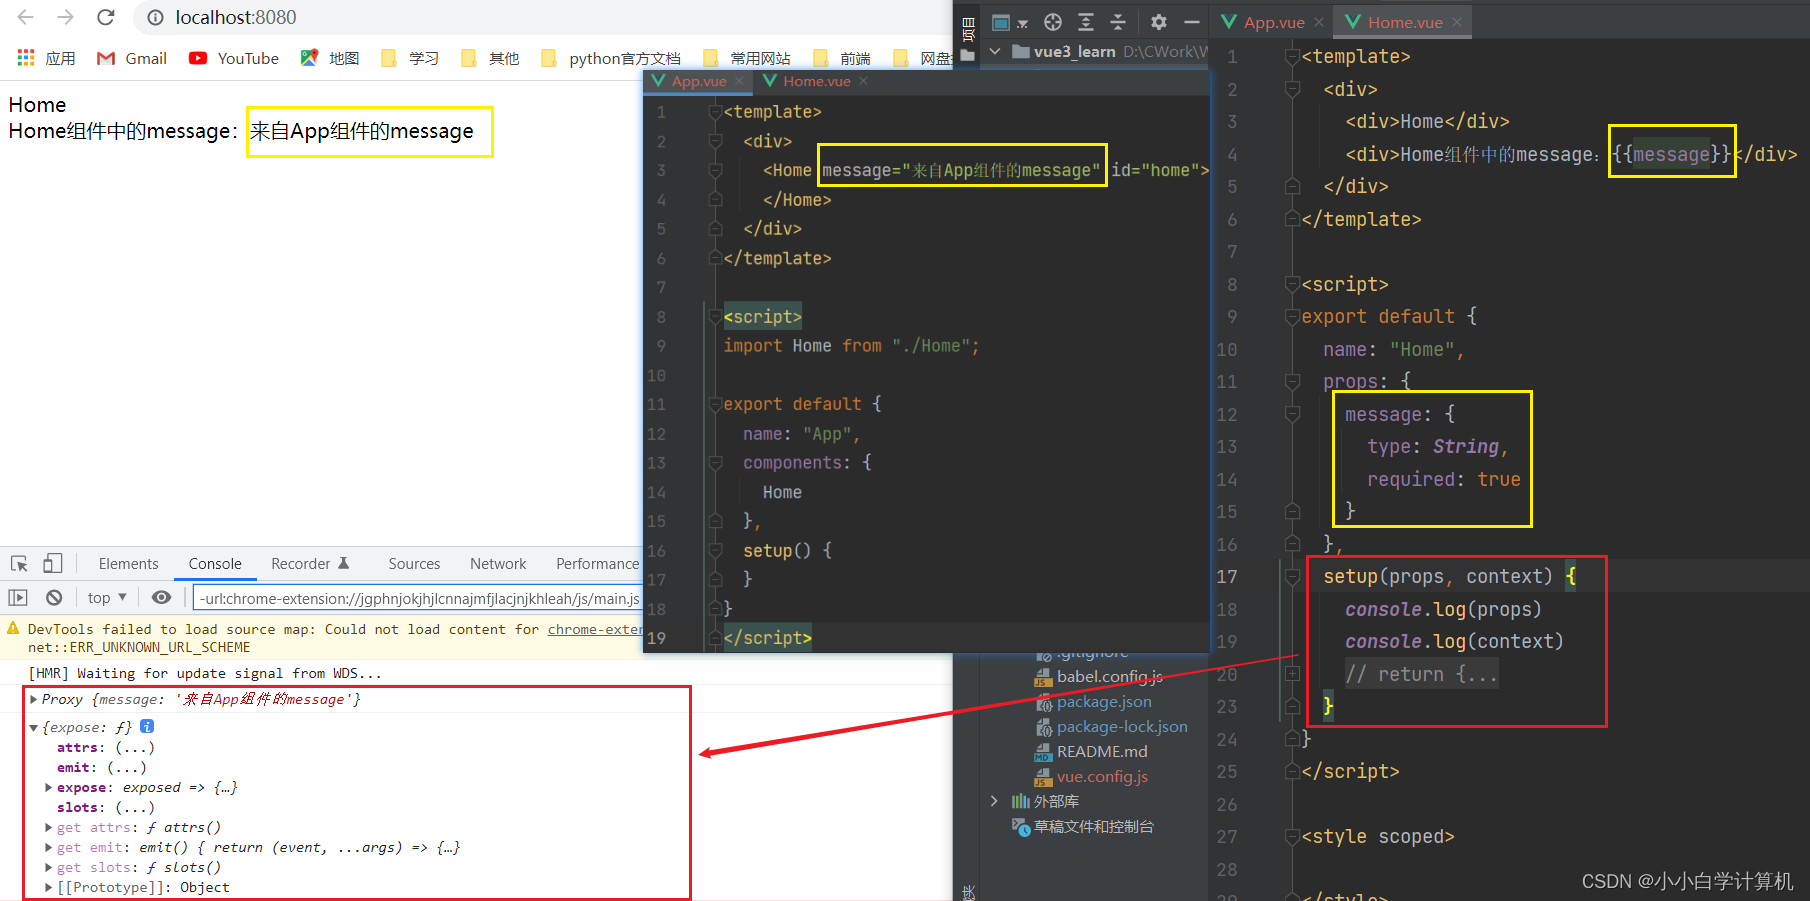Create a live expression with the eye icon

coord(161,598)
